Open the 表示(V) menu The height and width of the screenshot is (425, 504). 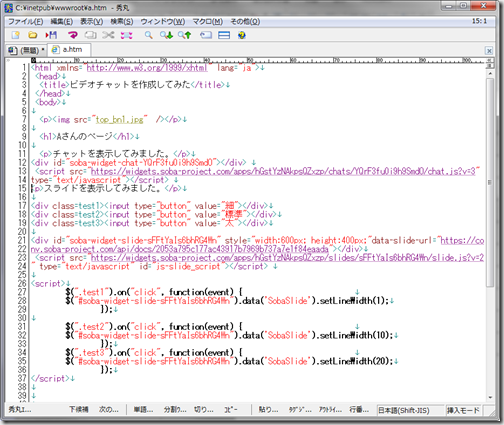coord(92,22)
